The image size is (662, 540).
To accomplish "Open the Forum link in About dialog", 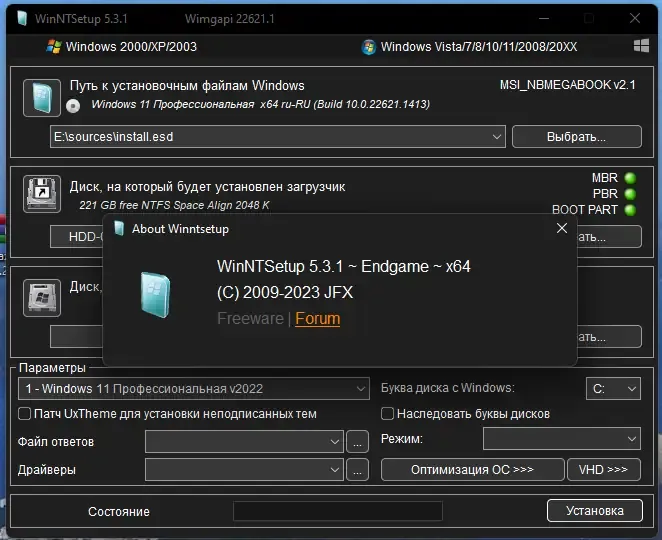I will coord(317,318).
